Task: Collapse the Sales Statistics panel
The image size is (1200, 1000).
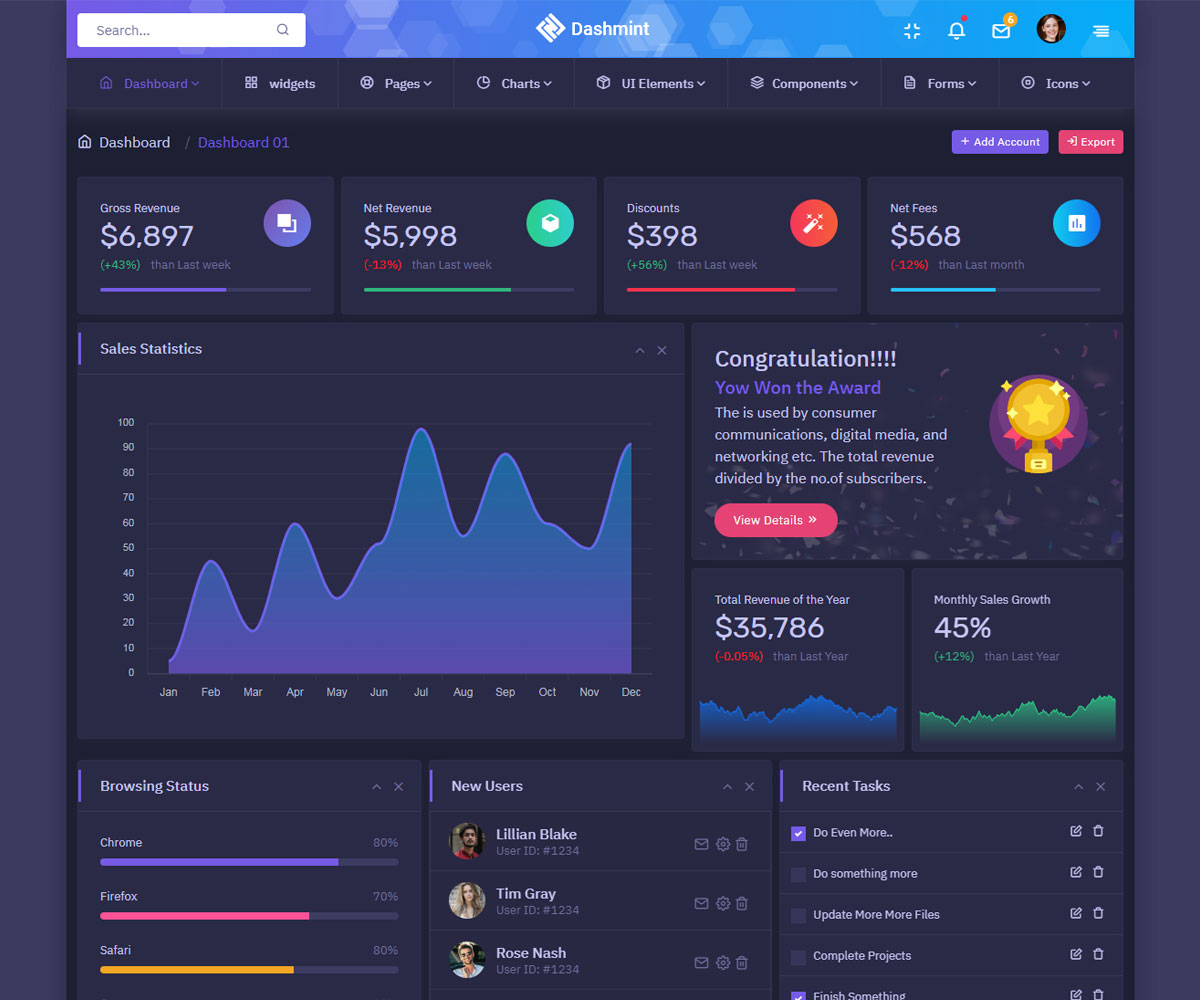Action: (640, 350)
